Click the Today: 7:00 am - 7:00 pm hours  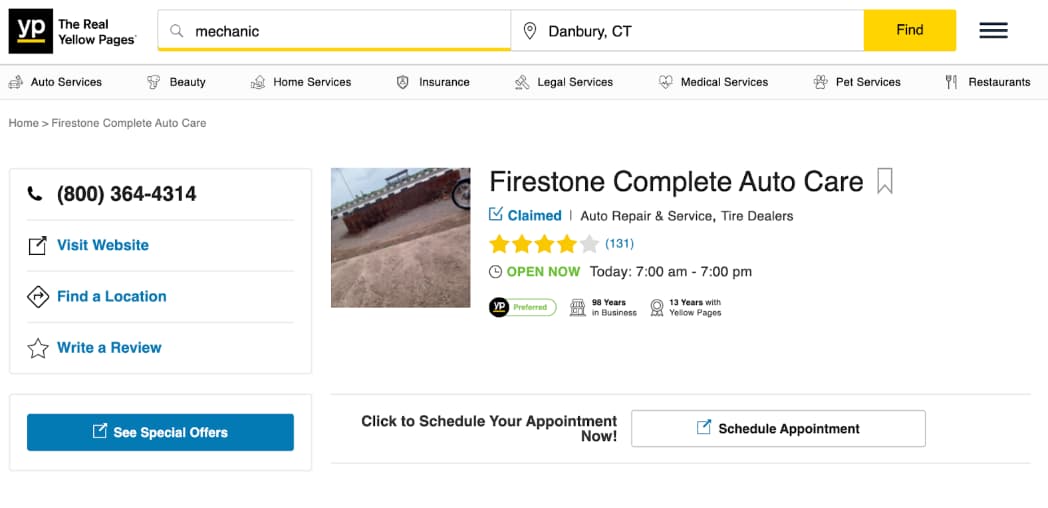click(671, 272)
